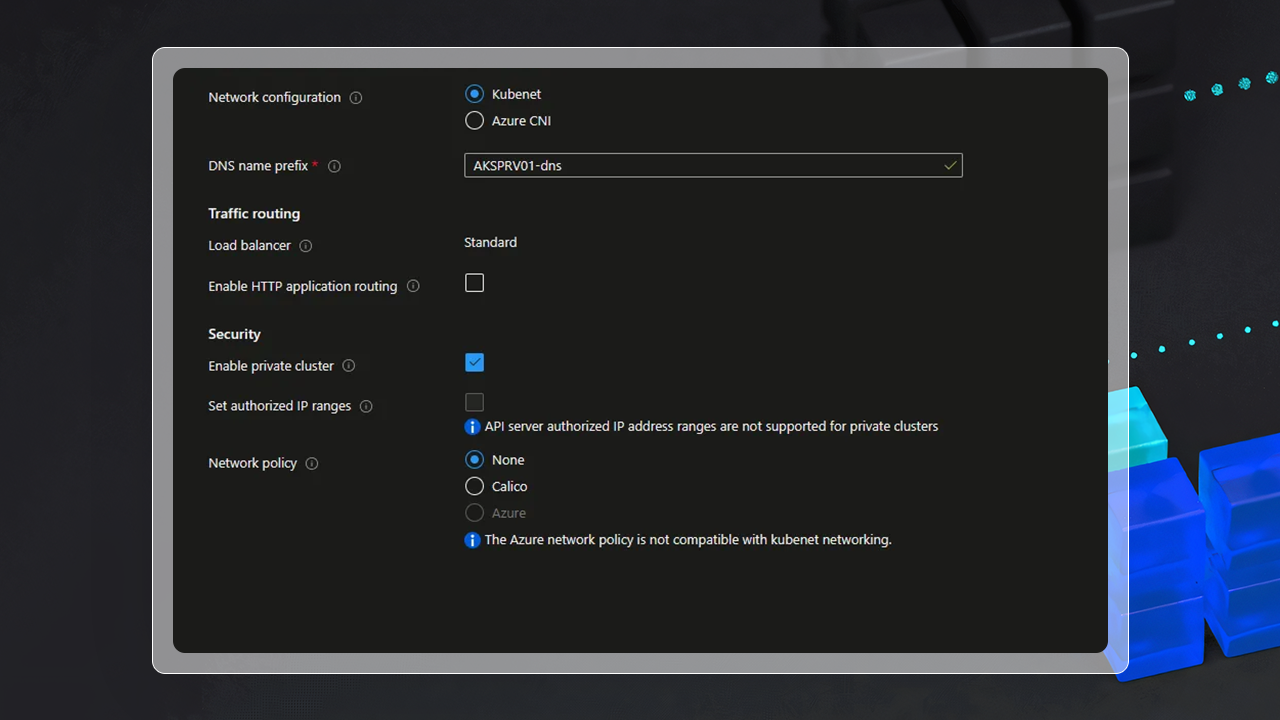Click info icon beside Set authorized IP ranges

point(366,407)
